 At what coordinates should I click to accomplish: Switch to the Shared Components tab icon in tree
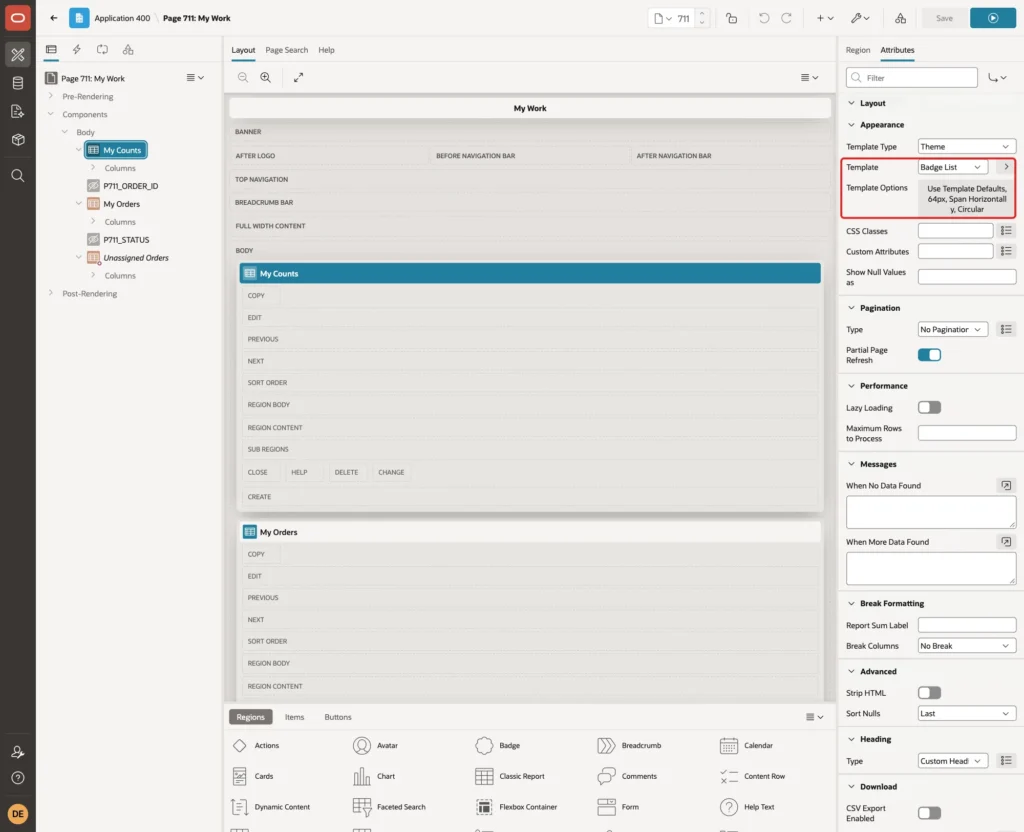coord(128,50)
